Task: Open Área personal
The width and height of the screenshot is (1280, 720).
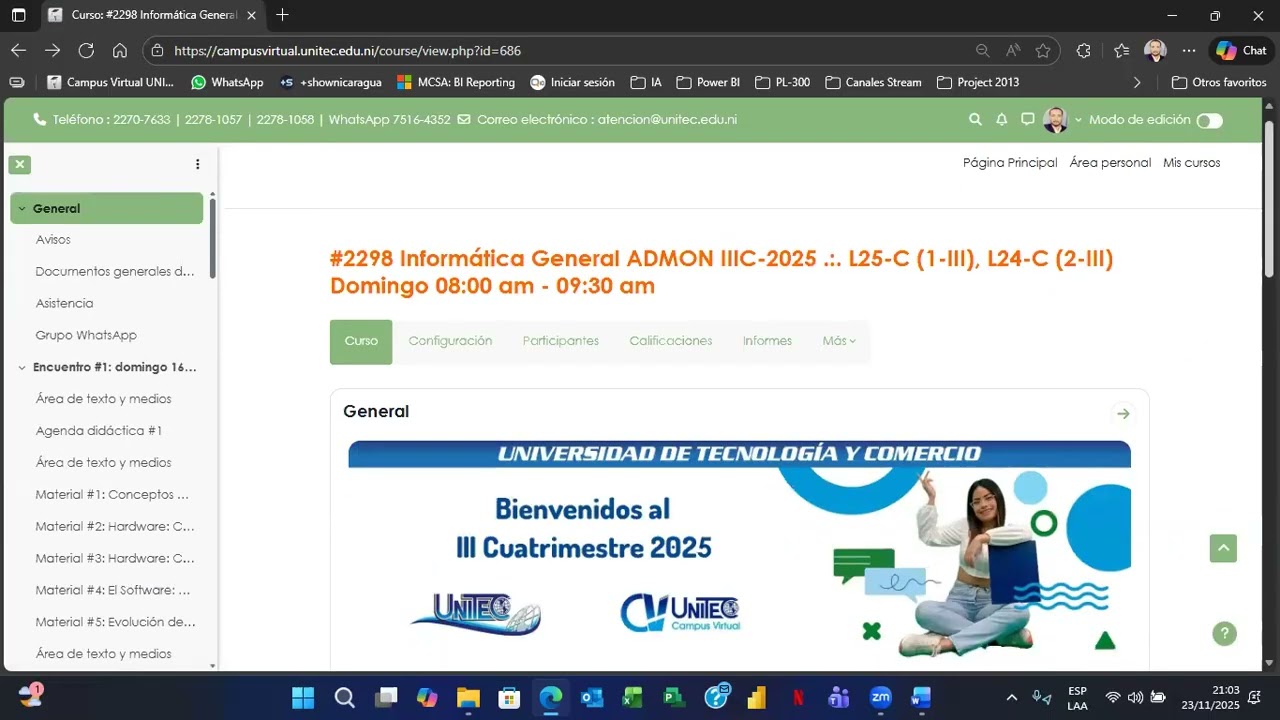Action: pos(1110,163)
